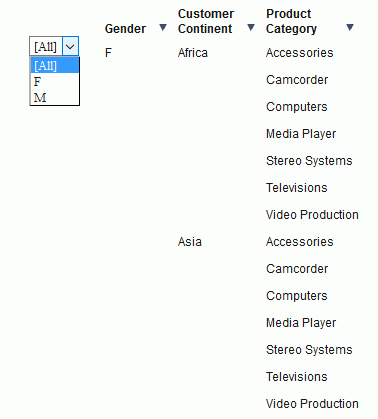Open the Gender column filter arrow
Image resolution: width=378 pixels, height=419 pixels.
163,28
